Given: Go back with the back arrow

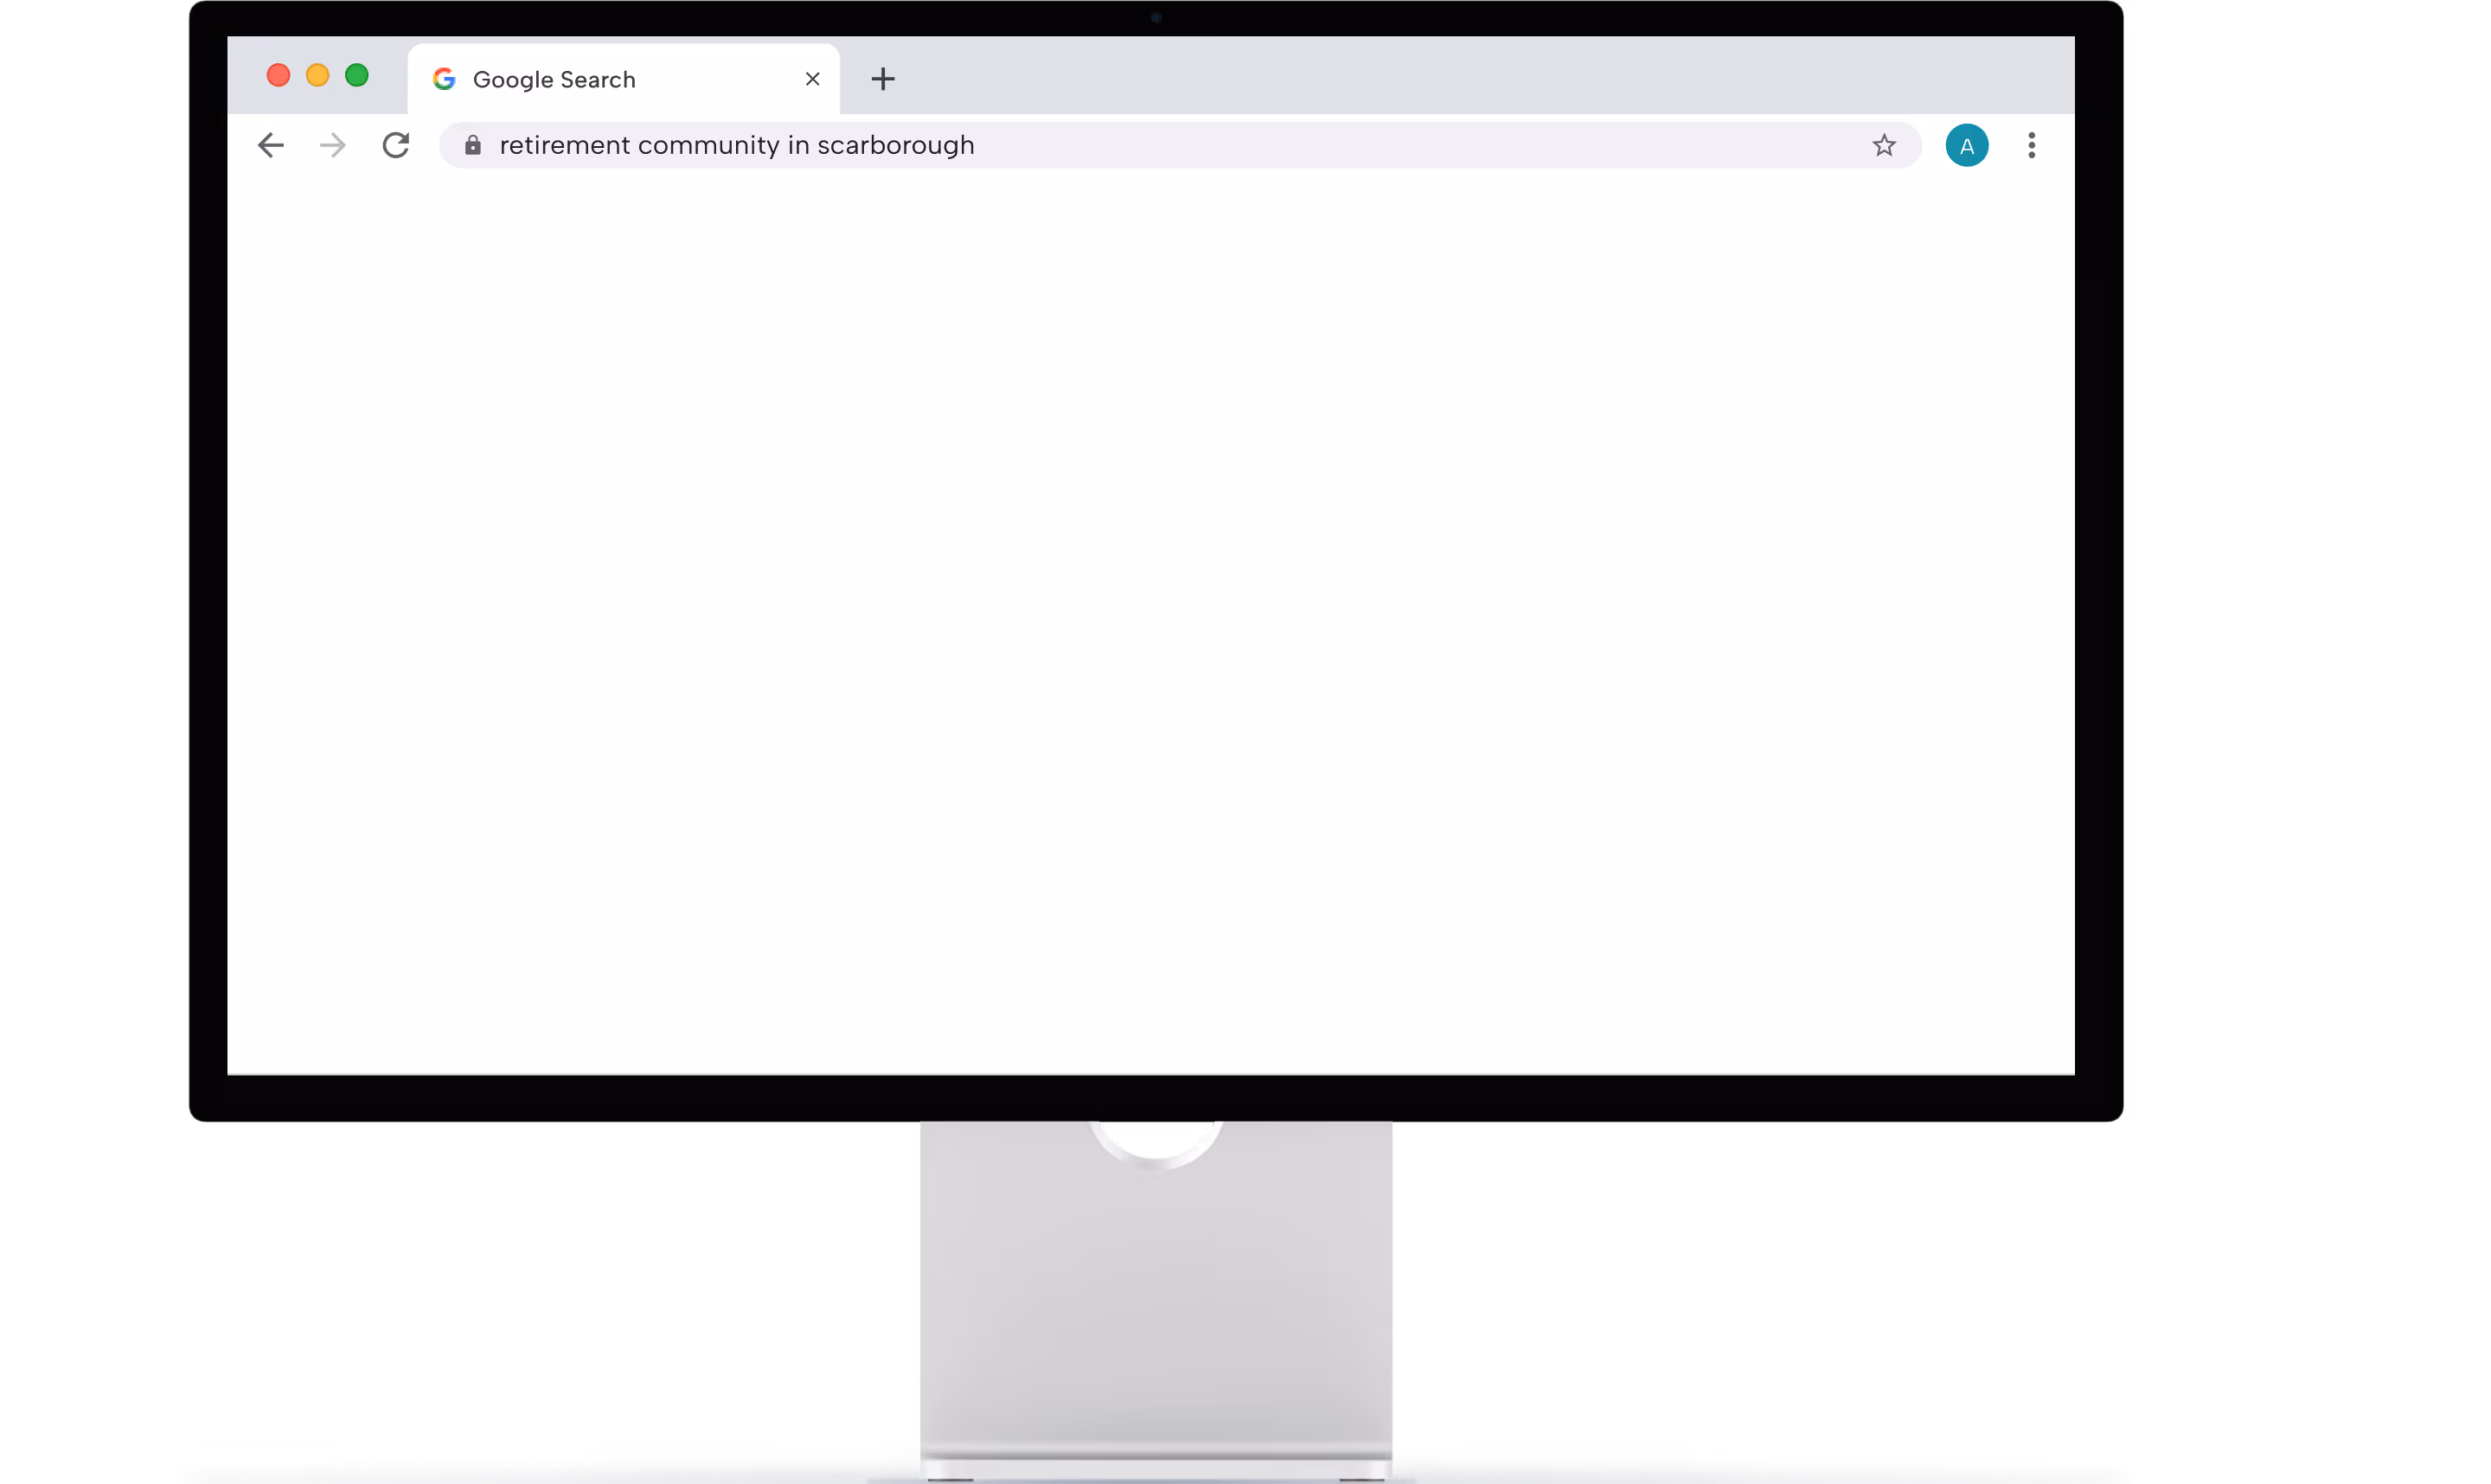Looking at the screenshot, I should pyautogui.click(x=271, y=145).
